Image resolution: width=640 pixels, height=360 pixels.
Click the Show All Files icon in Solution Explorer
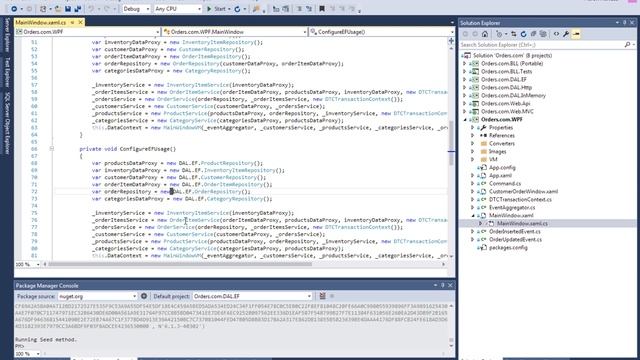(x=543, y=34)
